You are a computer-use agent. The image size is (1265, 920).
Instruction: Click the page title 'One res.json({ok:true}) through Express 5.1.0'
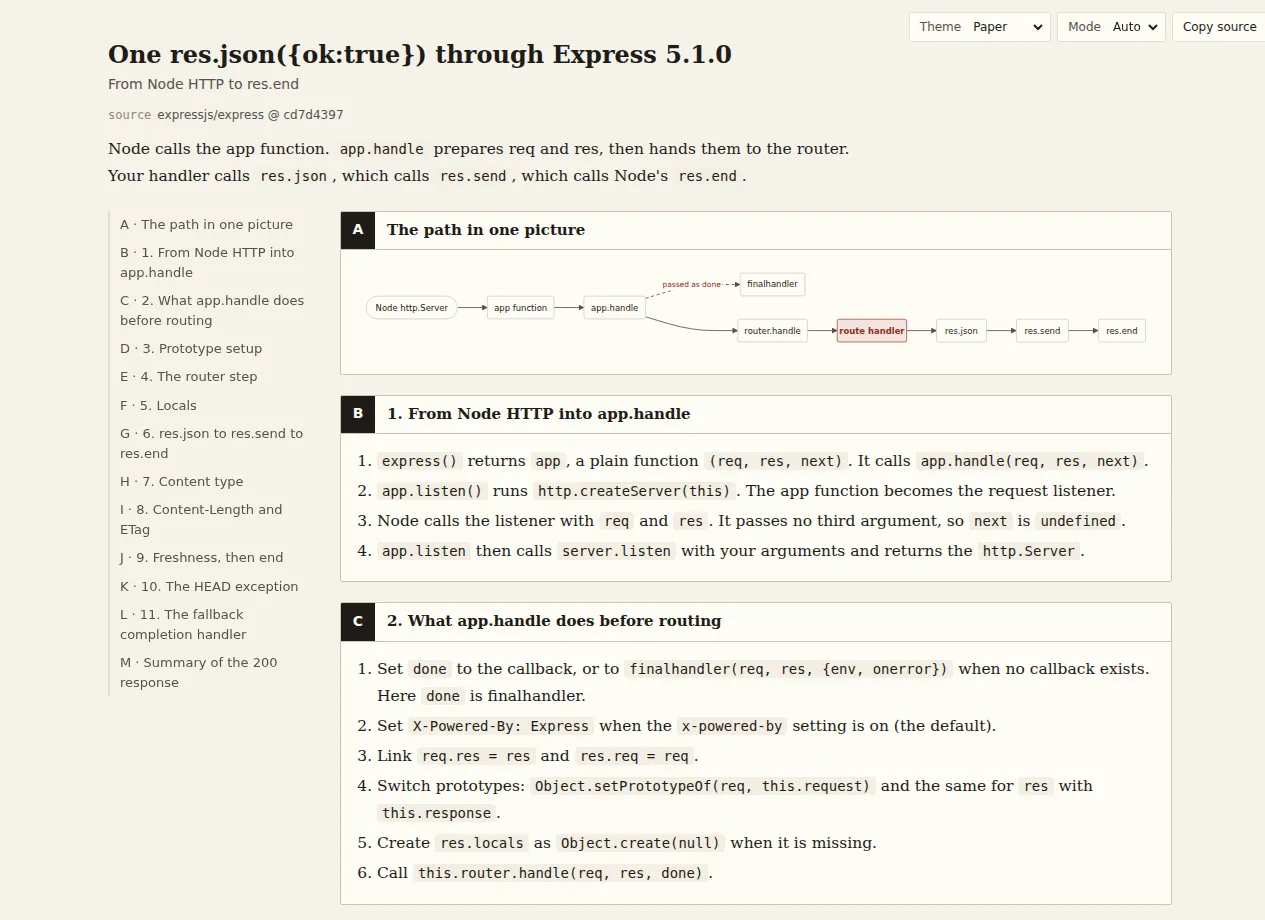click(420, 54)
